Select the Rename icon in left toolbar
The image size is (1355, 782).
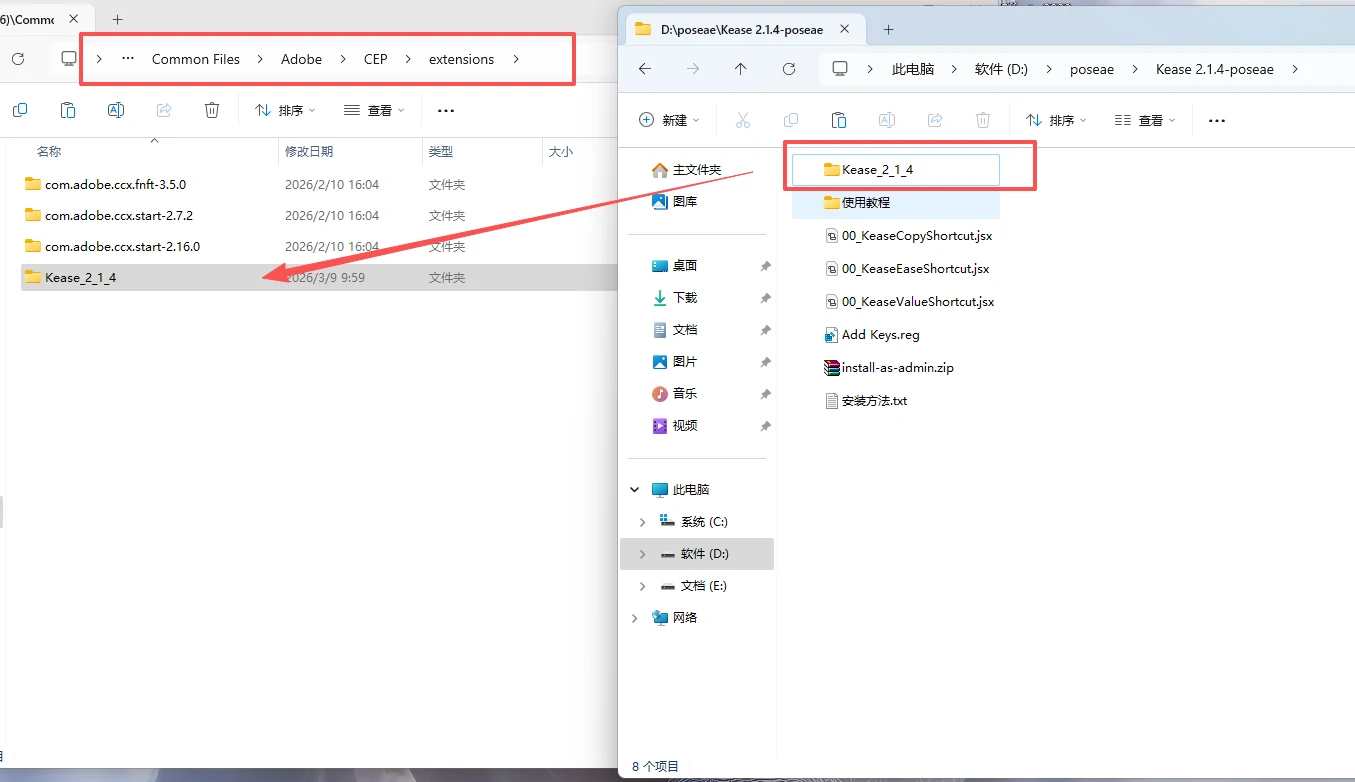tap(116, 110)
